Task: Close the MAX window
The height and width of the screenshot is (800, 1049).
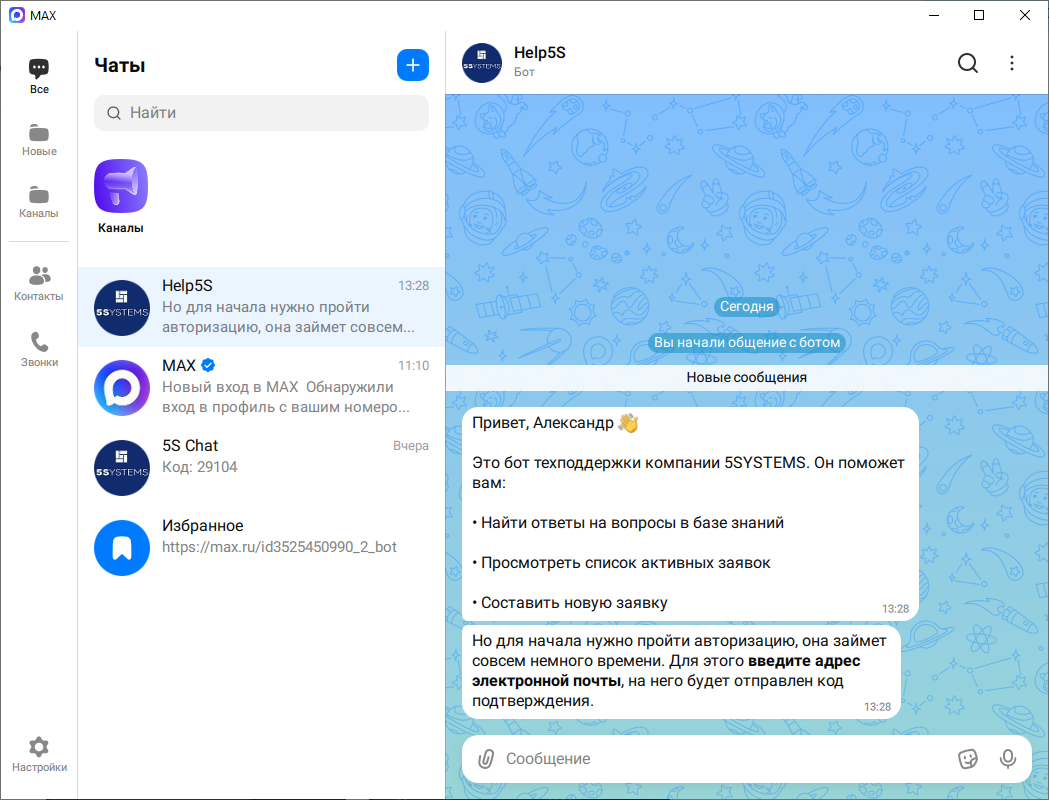Action: (1024, 15)
